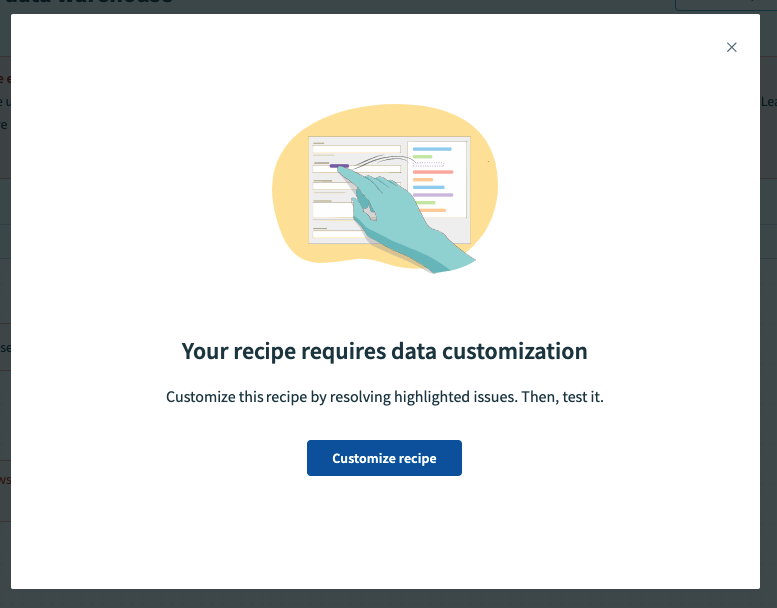
Task: Click the dimmed backdrop below the dialog
Action: 388,598
